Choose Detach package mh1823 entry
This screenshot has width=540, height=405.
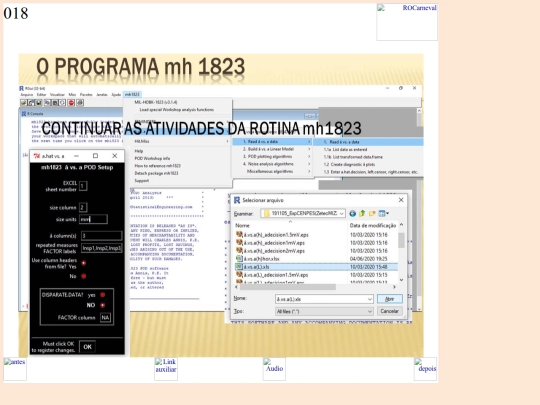(x=156, y=173)
